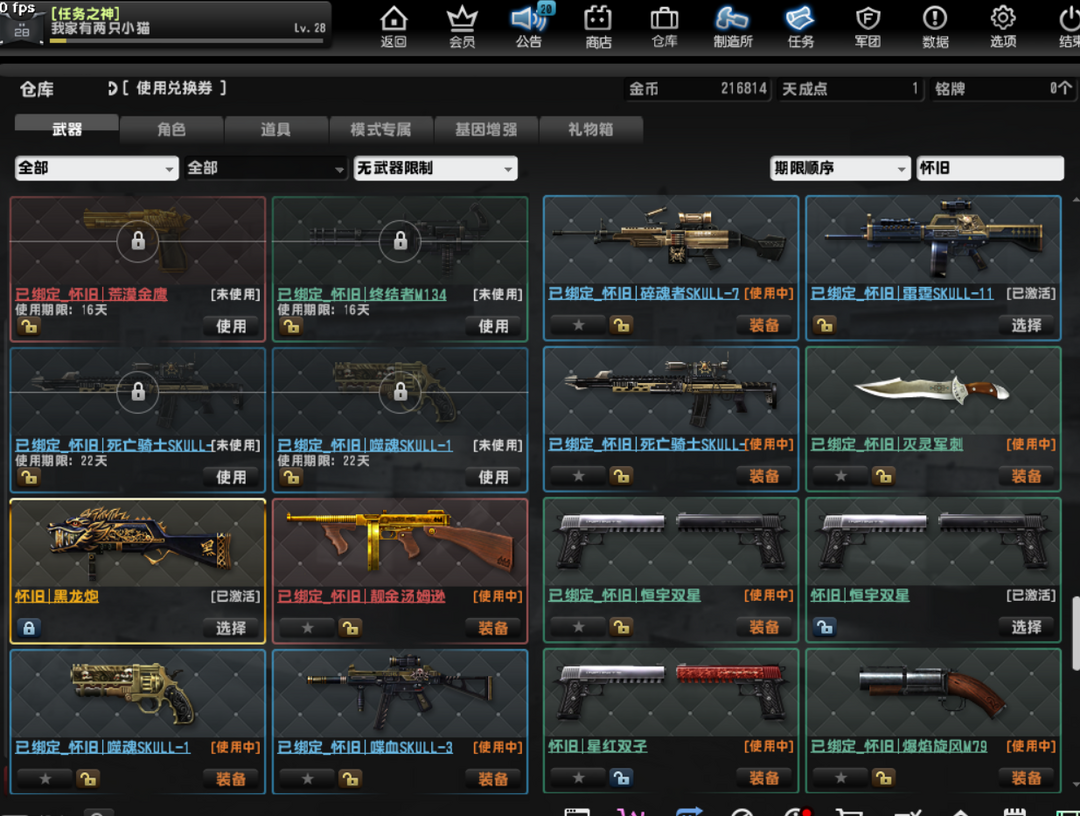This screenshot has width=1080, height=816.
Task: Switch to the 礼物箱 tab
Action: [x=591, y=129]
